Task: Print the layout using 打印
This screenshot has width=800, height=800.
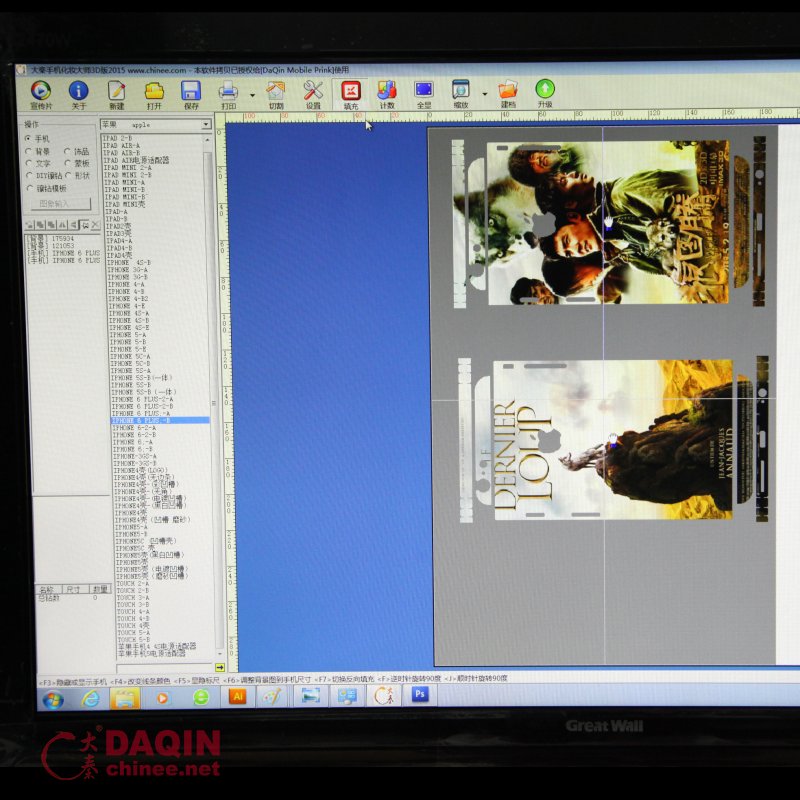Action: [228, 95]
